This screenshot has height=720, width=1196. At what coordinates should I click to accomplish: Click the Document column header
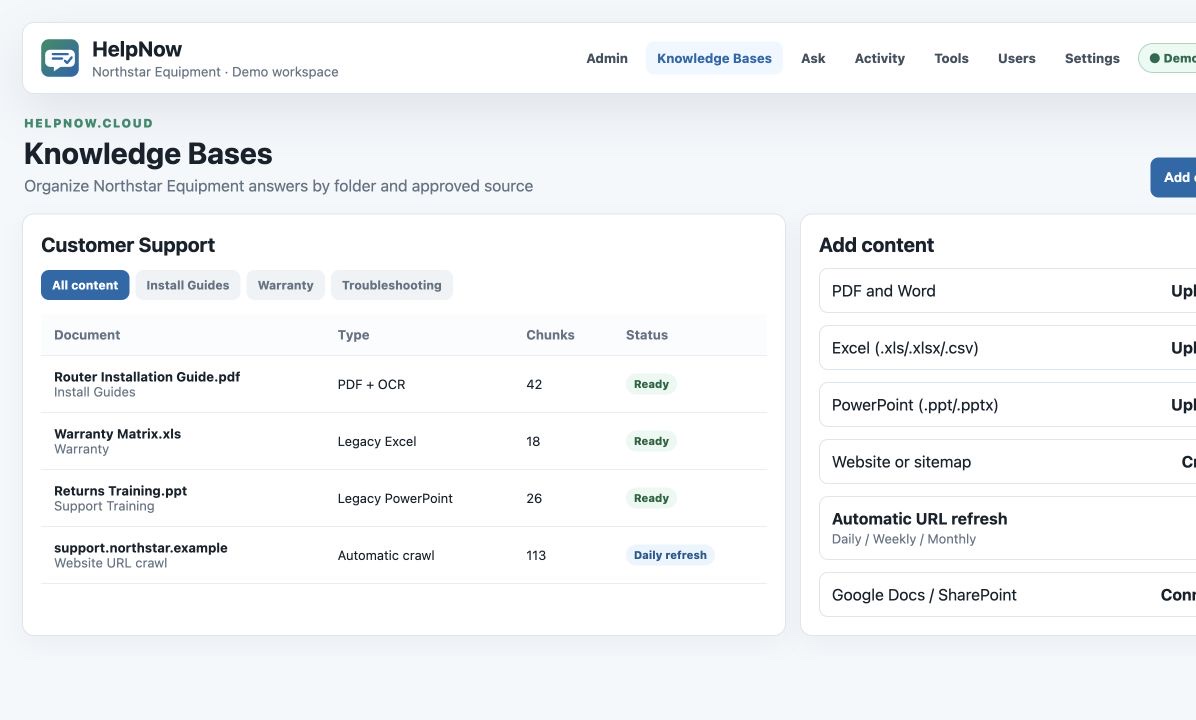point(87,335)
